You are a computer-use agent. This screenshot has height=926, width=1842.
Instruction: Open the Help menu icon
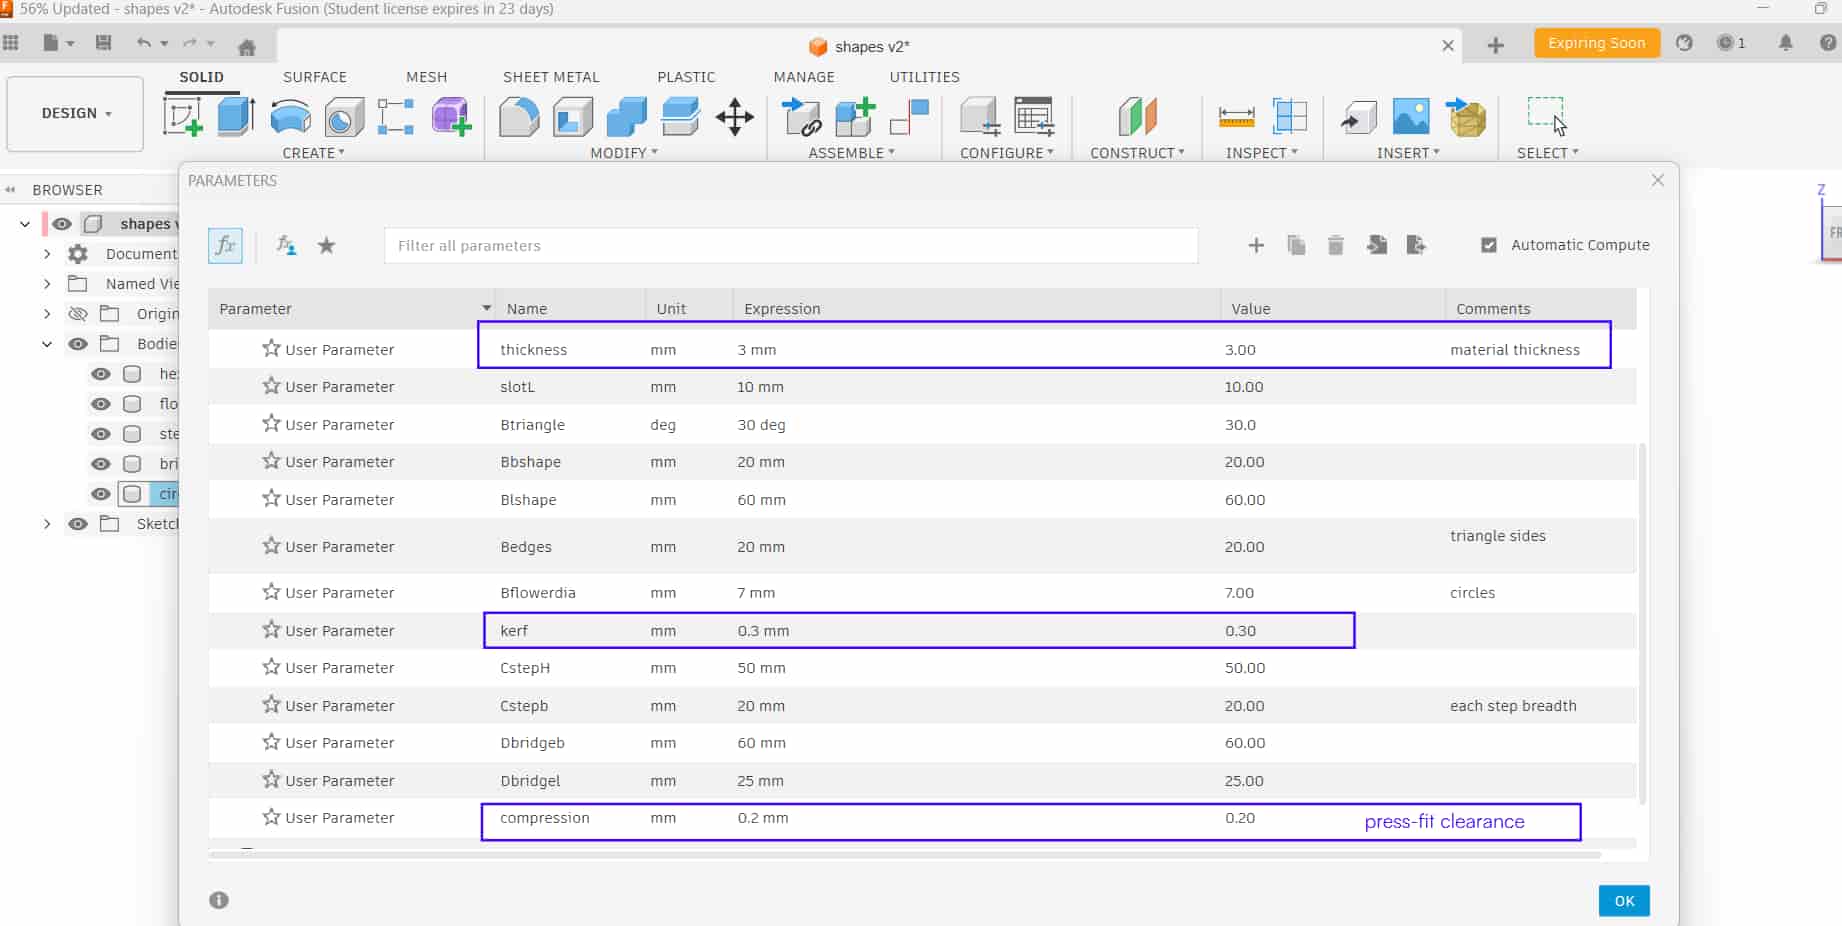pyautogui.click(x=1828, y=43)
